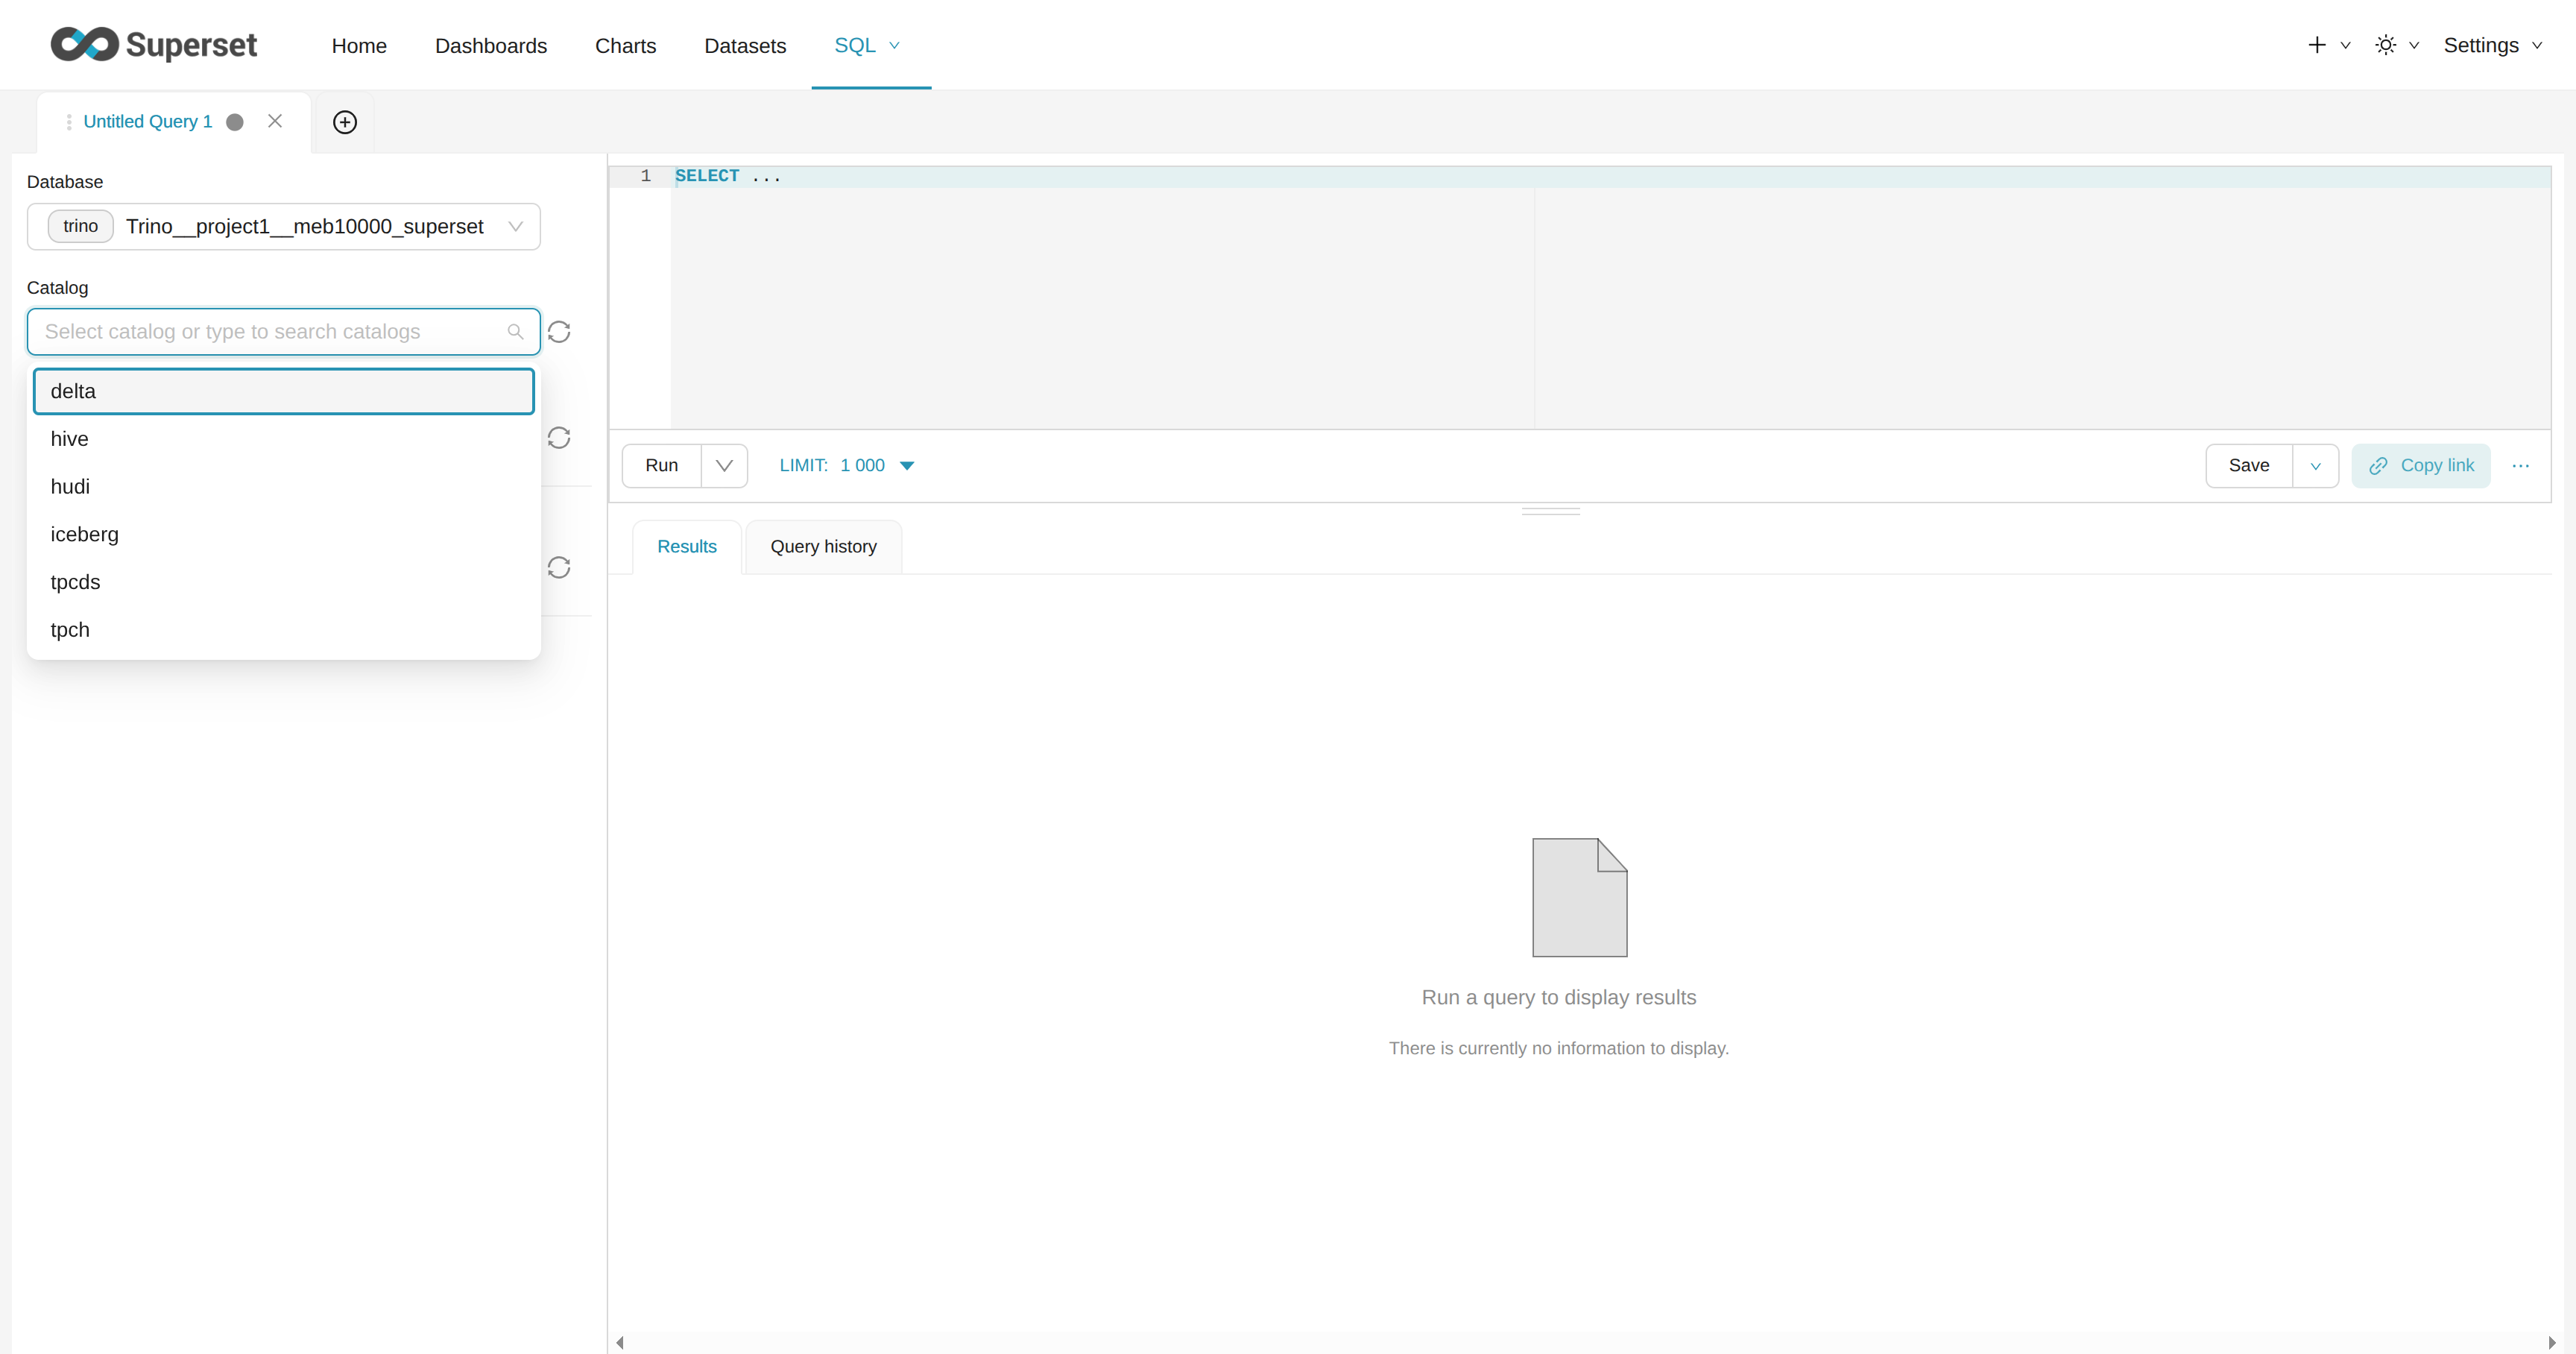Copy link to the query

(2421, 466)
